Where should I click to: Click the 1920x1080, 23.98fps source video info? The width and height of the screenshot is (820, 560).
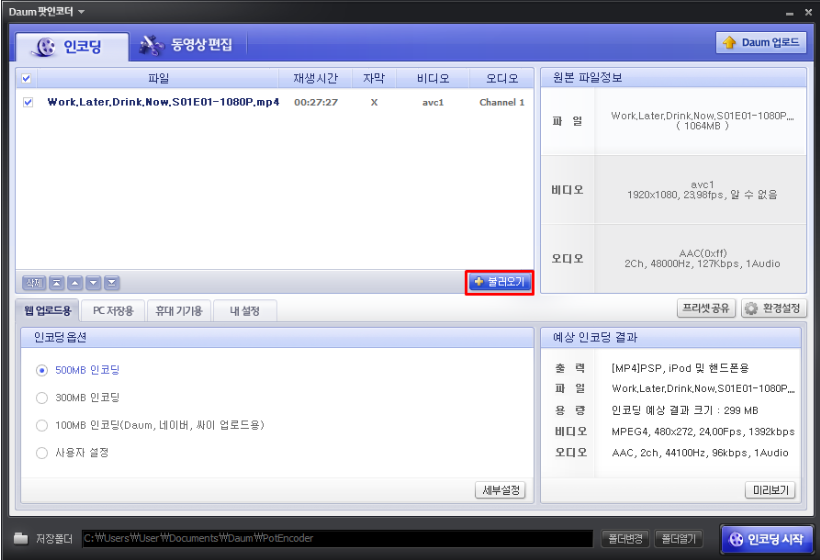(702, 195)
